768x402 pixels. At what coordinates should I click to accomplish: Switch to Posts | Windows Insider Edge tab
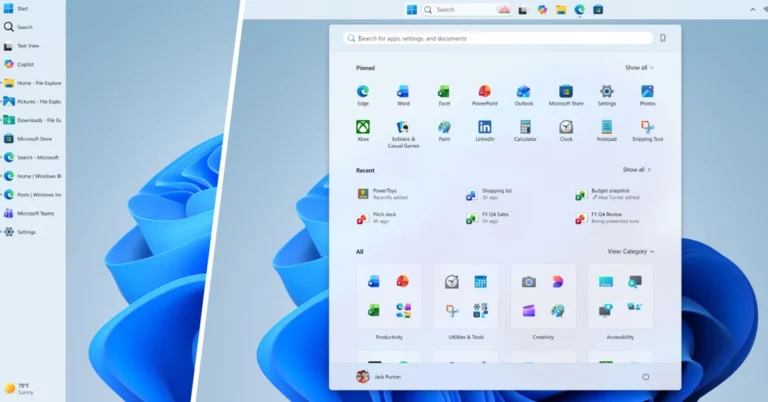32,195
